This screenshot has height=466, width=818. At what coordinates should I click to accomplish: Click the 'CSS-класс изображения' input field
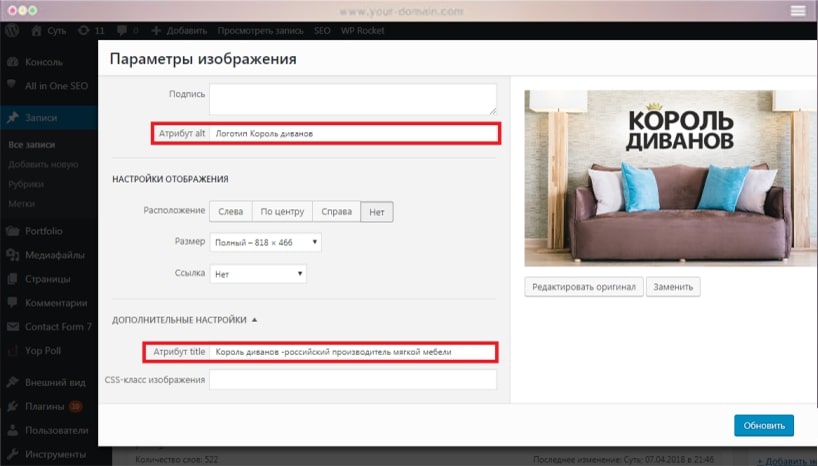(x=353, y=380)
